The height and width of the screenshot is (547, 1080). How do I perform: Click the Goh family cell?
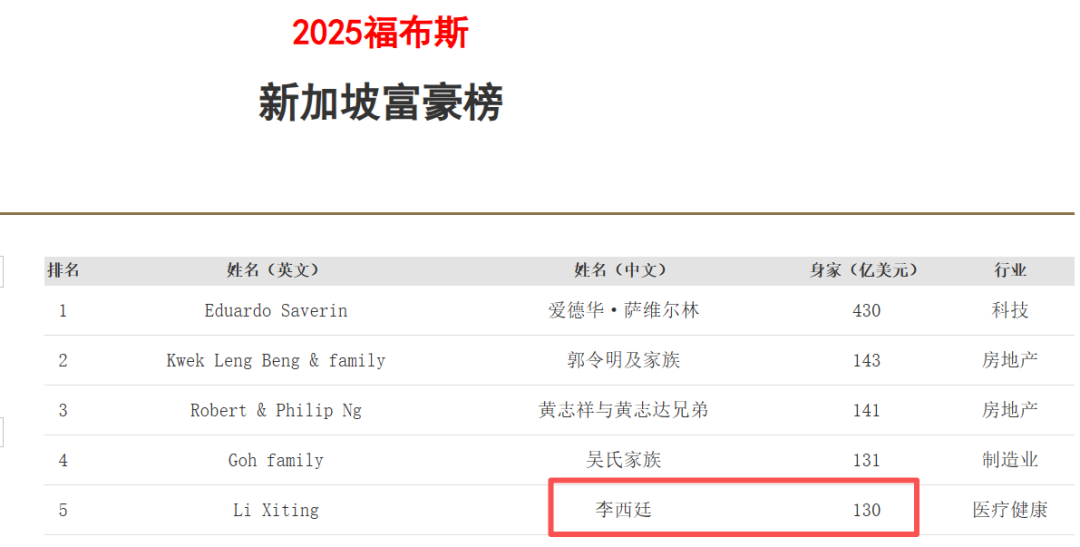click(275, 461)
